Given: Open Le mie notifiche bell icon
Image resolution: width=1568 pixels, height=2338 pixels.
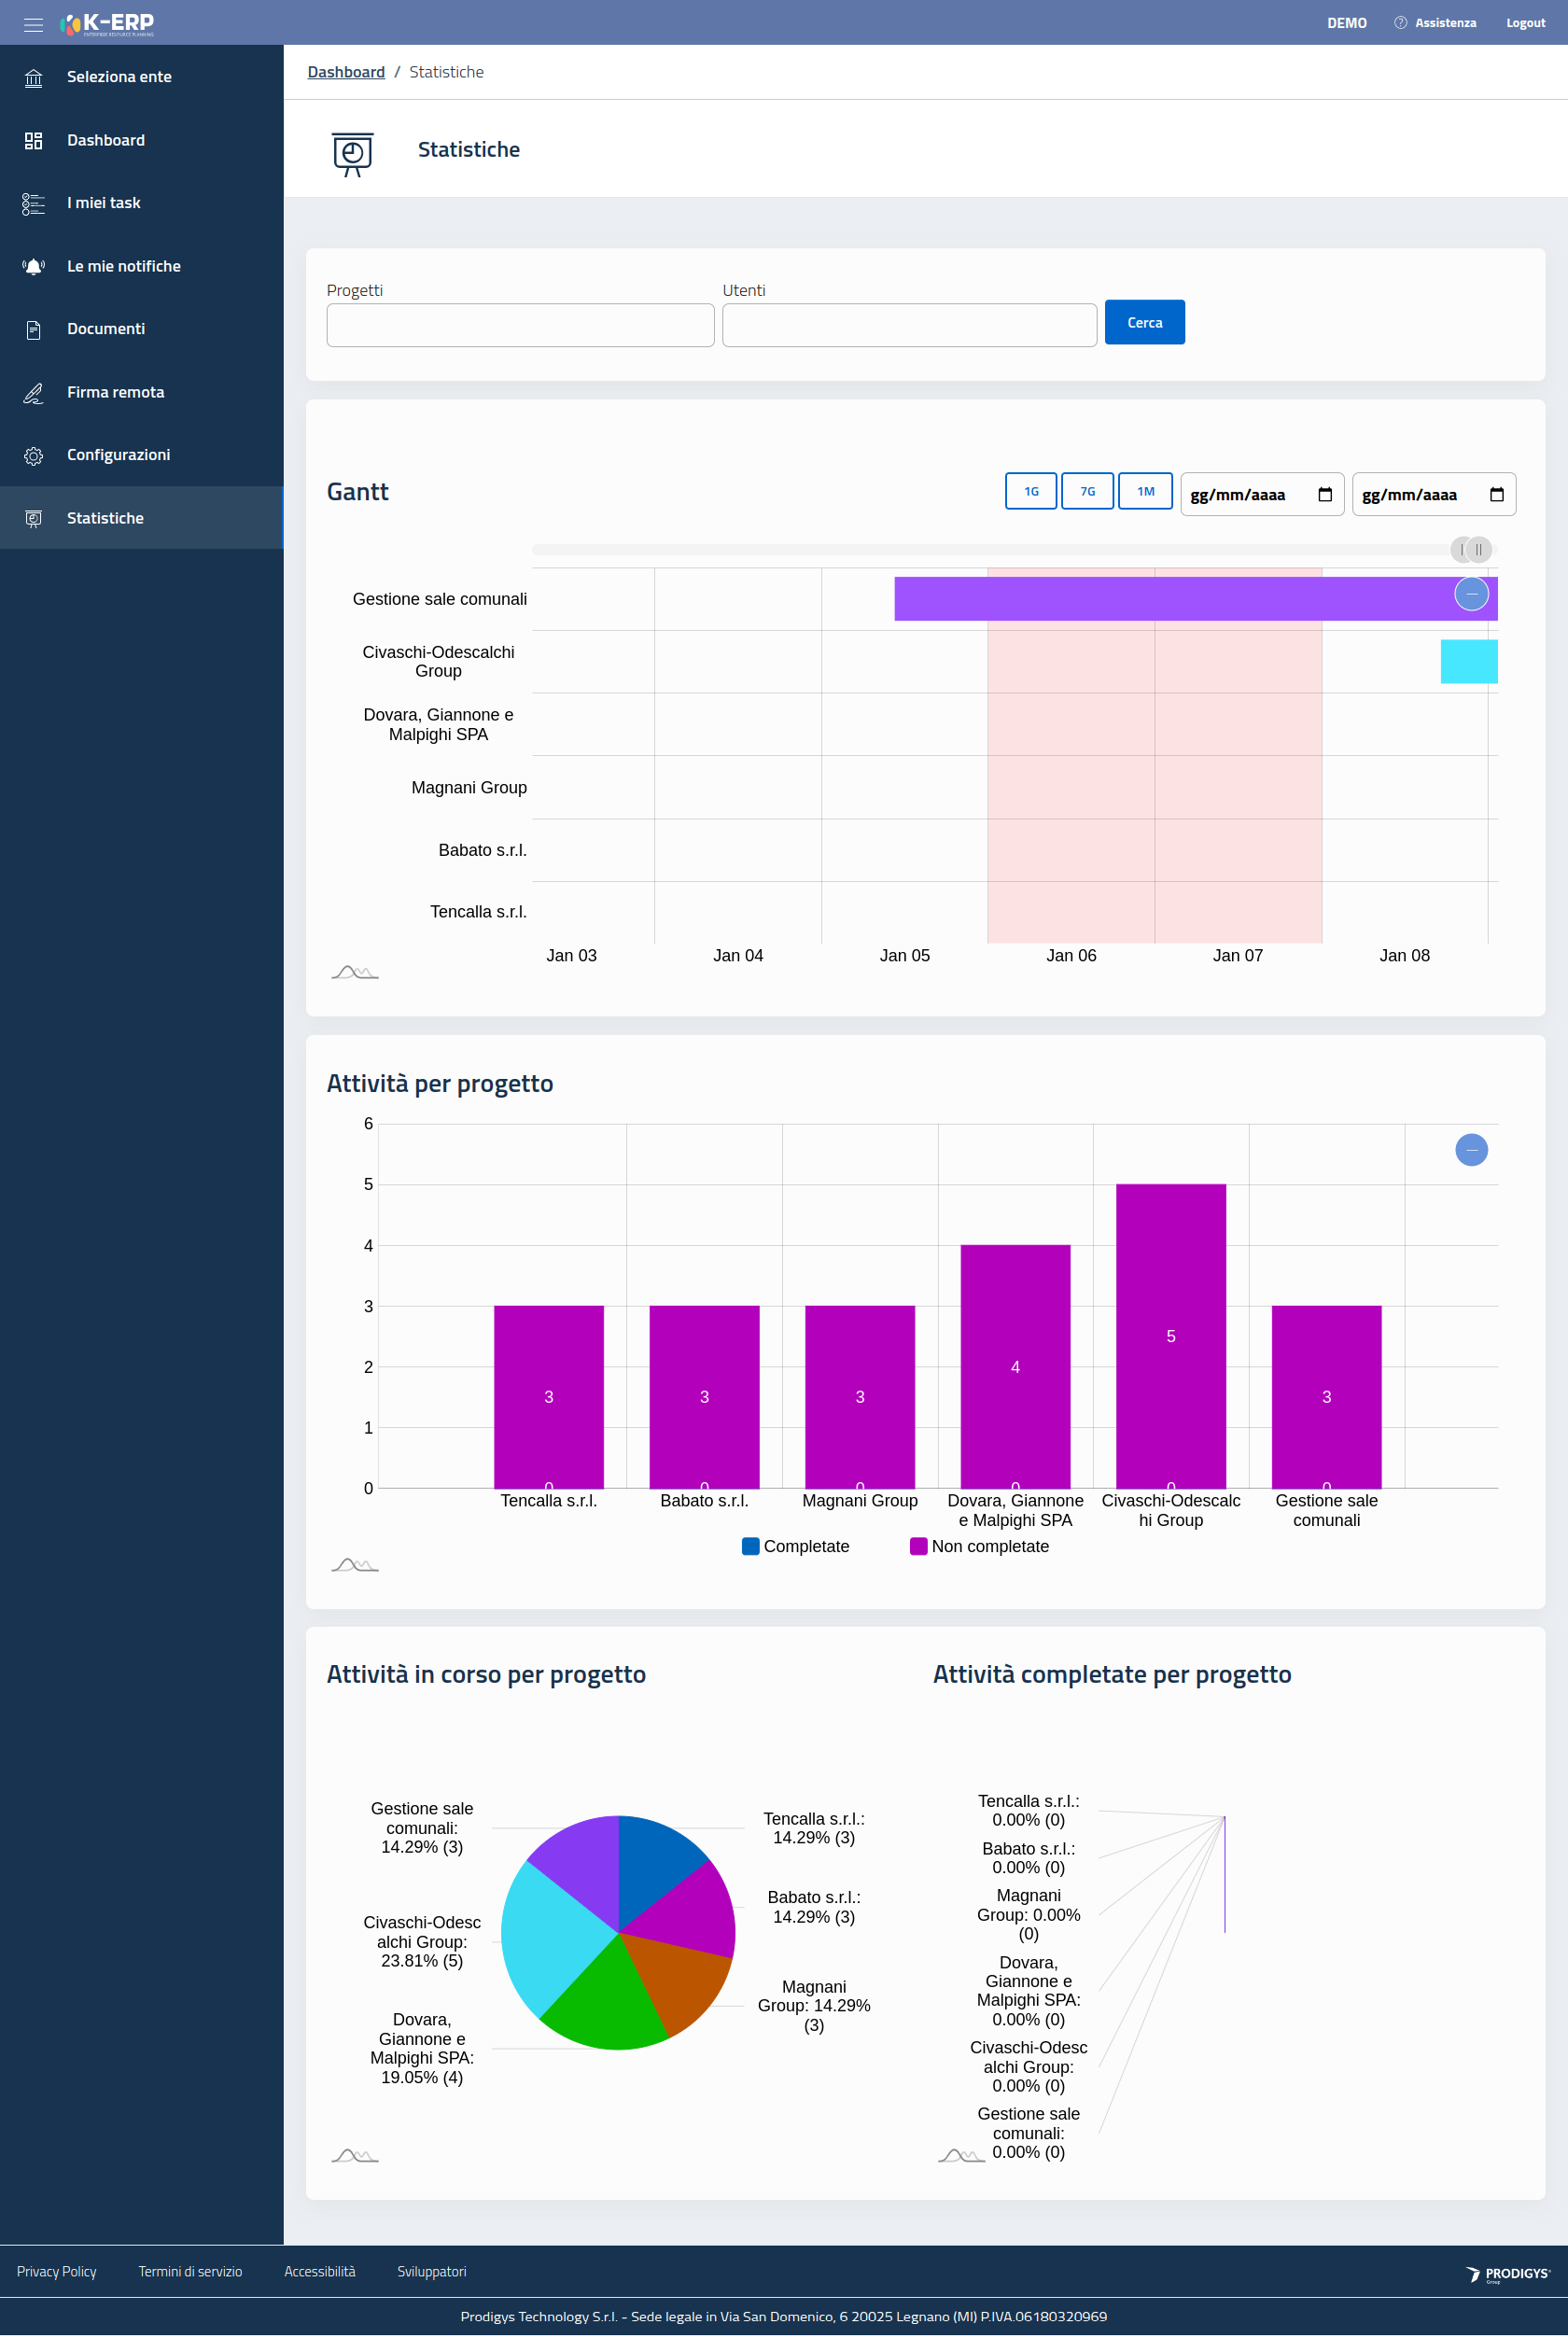Looking at the screenshot, I should tap(33, 267).
